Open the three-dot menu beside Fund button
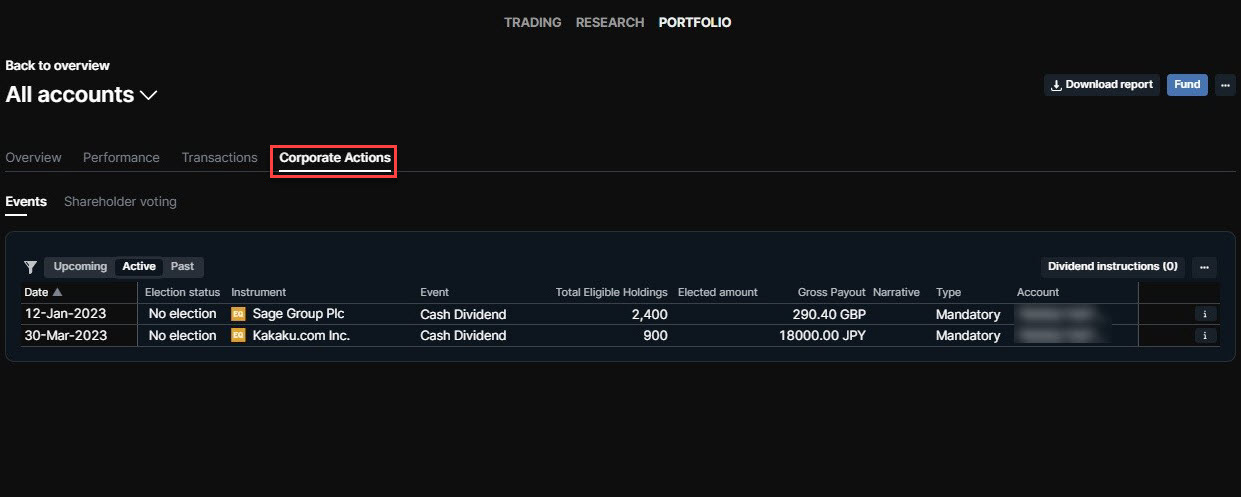The image size is (1241, 497). click(x=1225, y=85)
